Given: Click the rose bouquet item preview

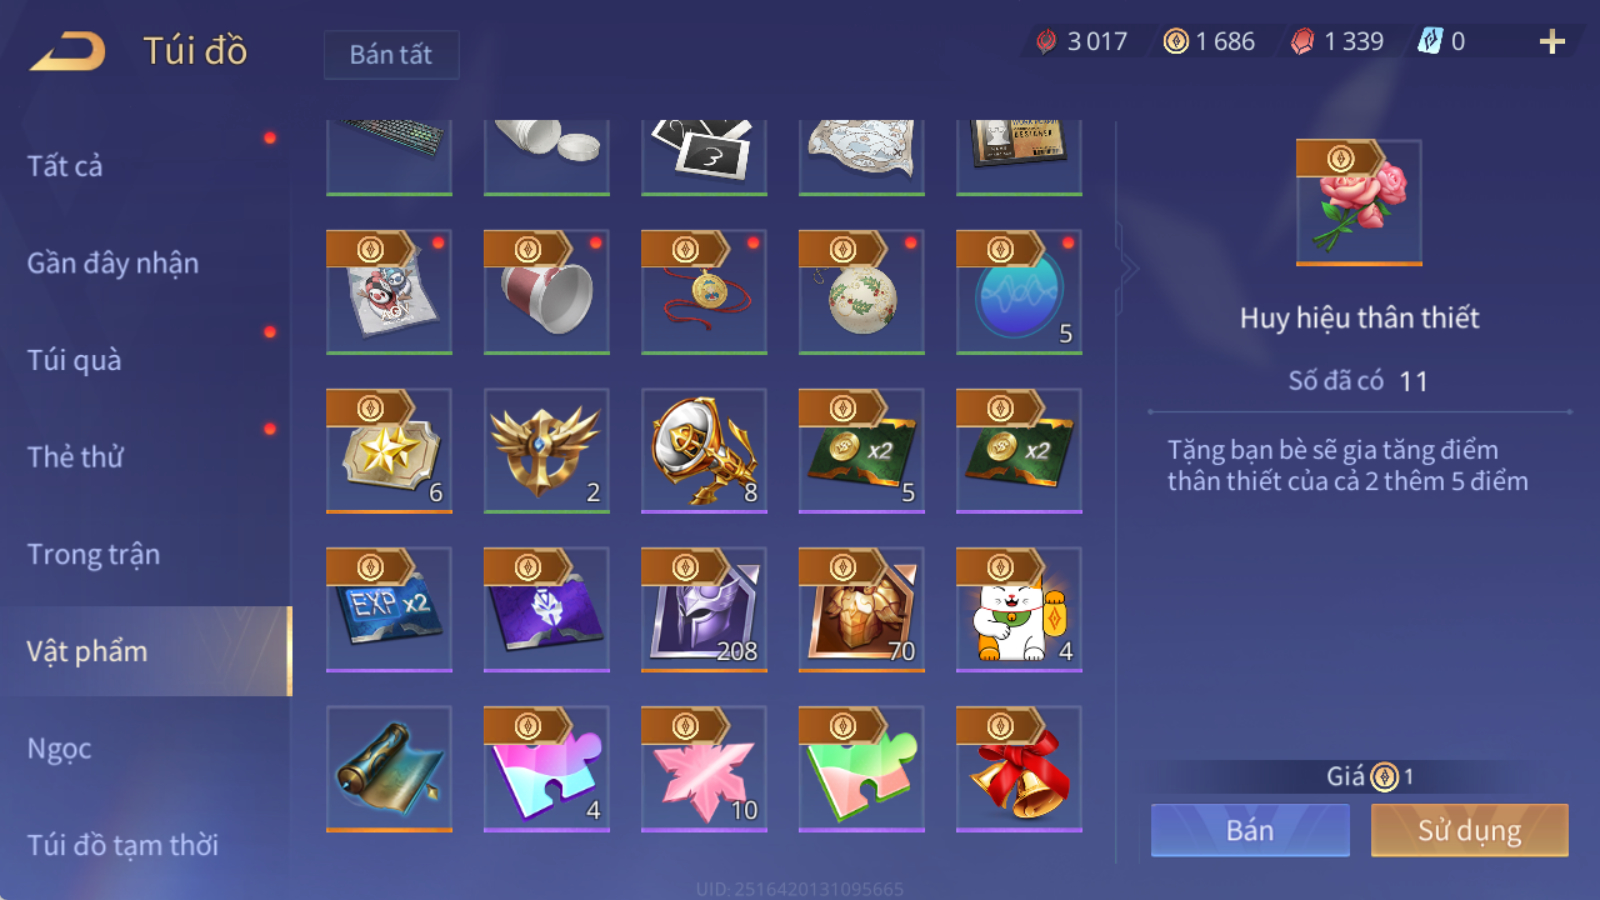Looking at the screenshot, I should [1359, 202].
